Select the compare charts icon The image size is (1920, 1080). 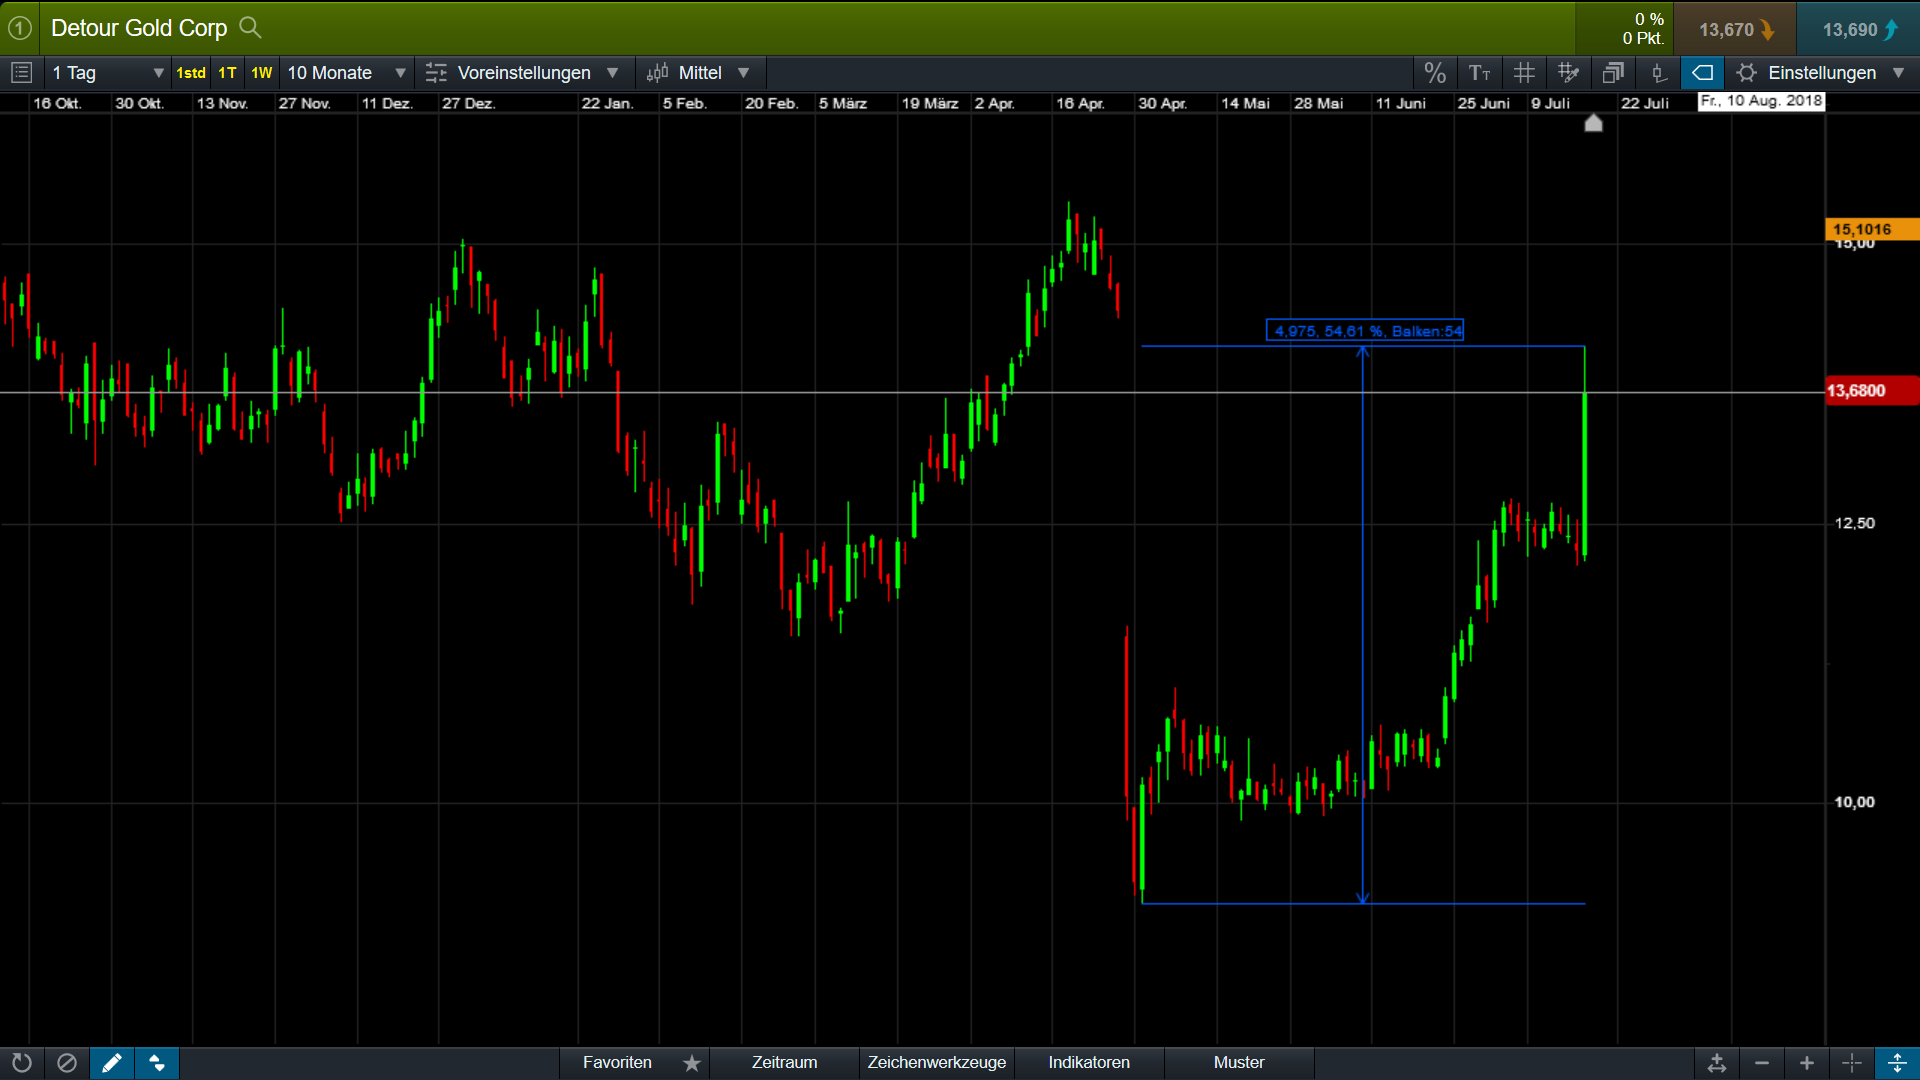[1613, 72]
